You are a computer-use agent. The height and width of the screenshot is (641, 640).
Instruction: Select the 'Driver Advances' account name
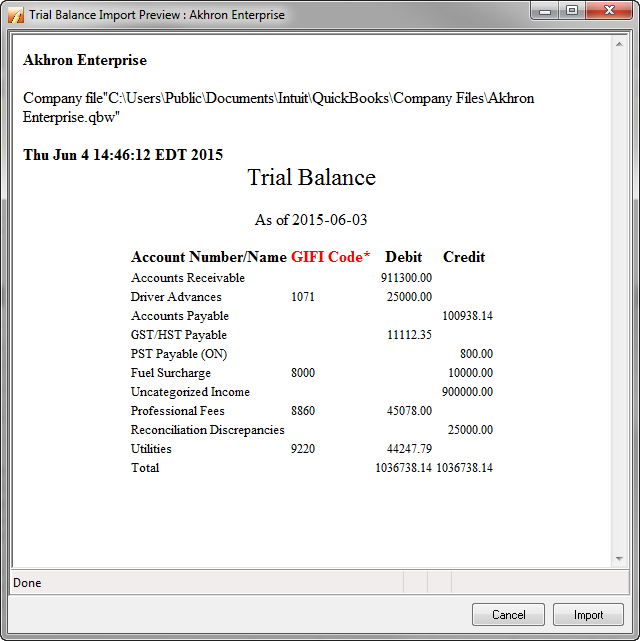pos(176,297)
